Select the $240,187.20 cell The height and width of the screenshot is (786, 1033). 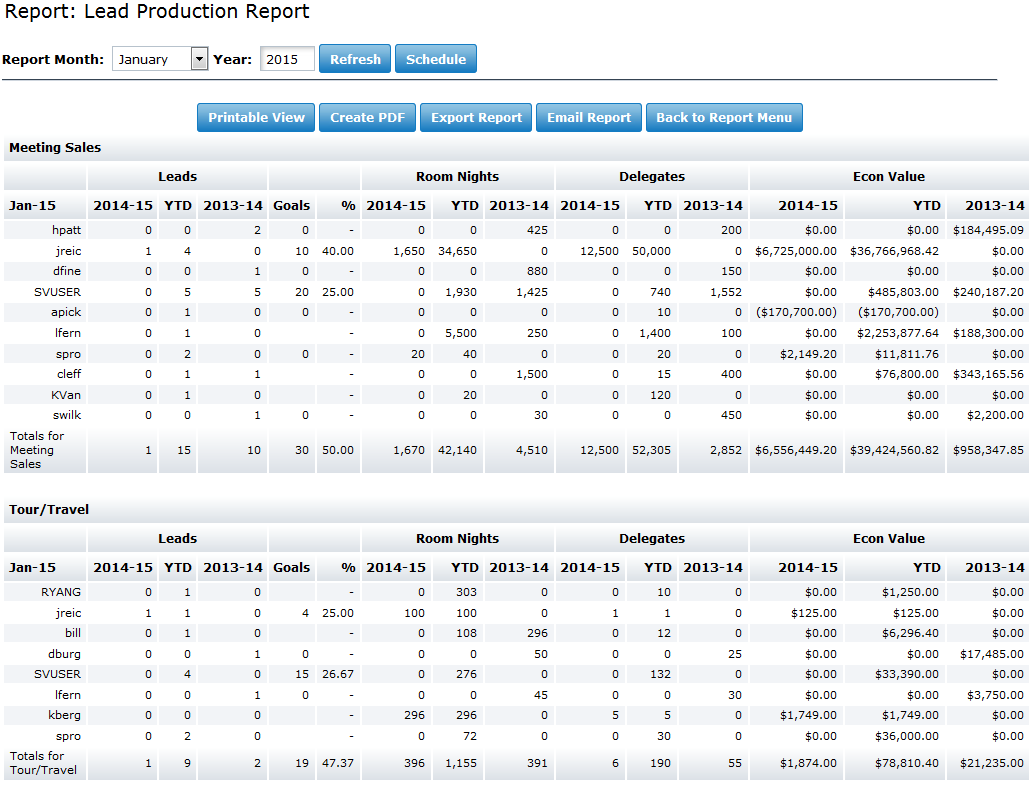(988, 292)
